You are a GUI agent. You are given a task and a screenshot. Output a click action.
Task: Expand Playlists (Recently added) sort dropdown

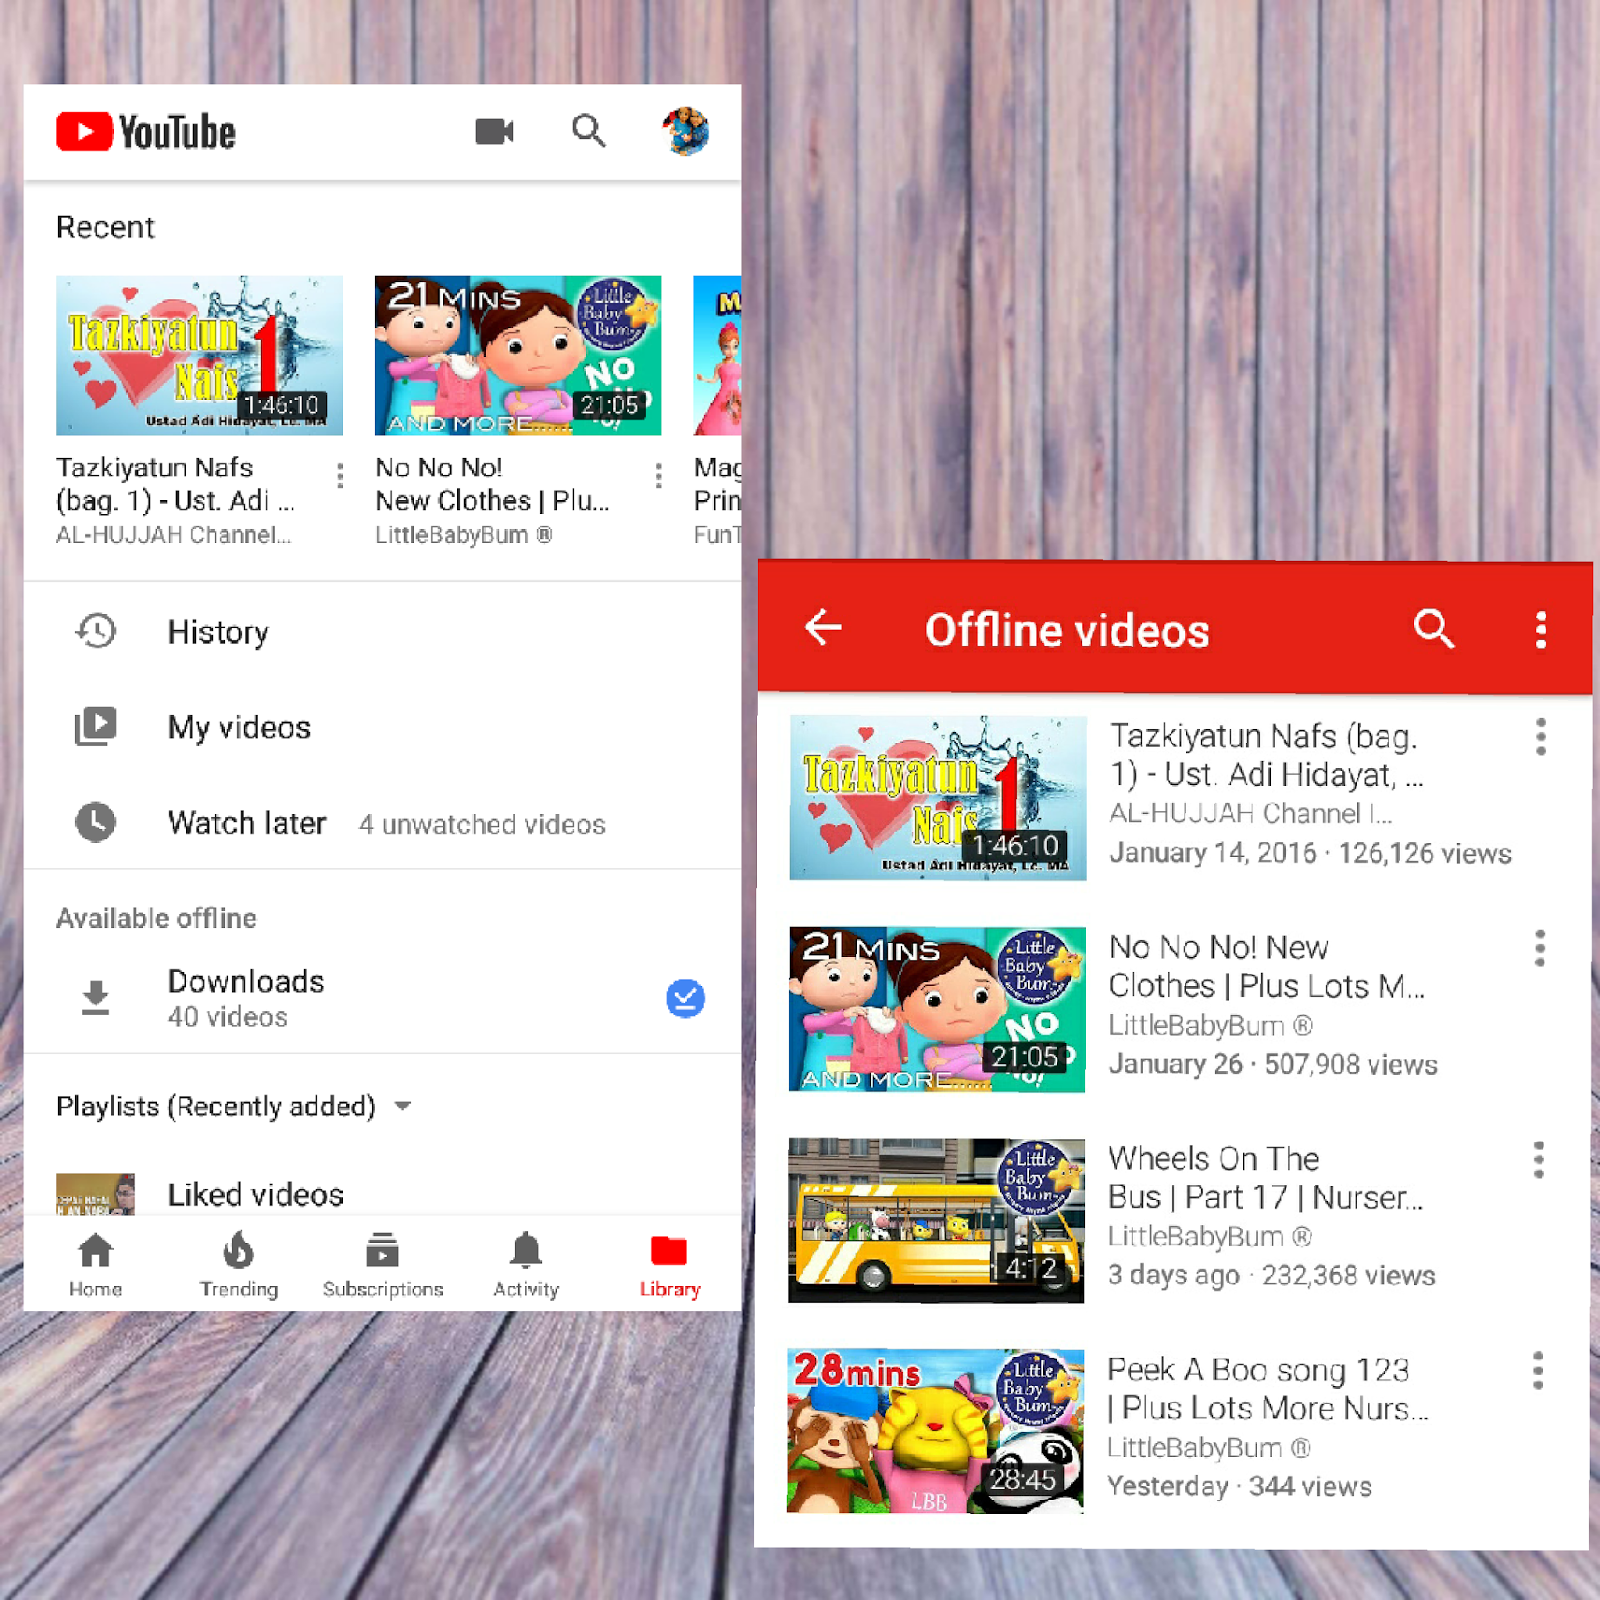(x=403, y=1106)
